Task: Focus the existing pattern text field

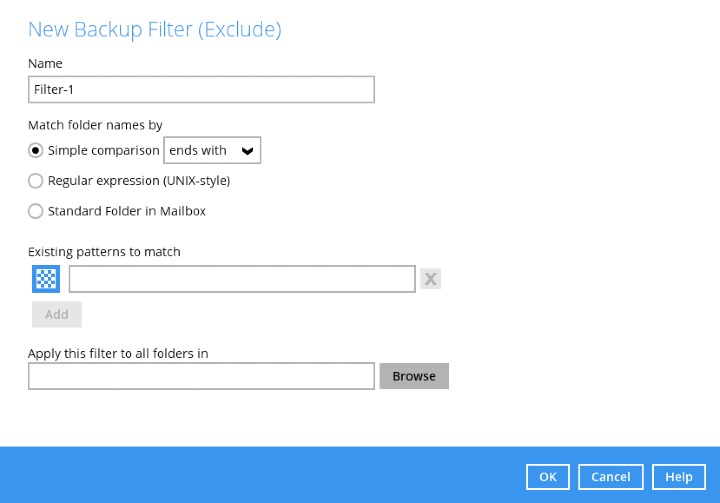Action: pyautogui.click(x=241, y=279)
